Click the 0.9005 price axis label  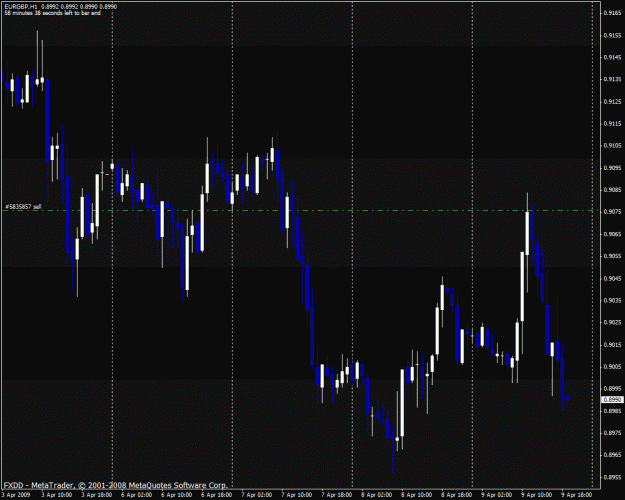click(612, 366)
